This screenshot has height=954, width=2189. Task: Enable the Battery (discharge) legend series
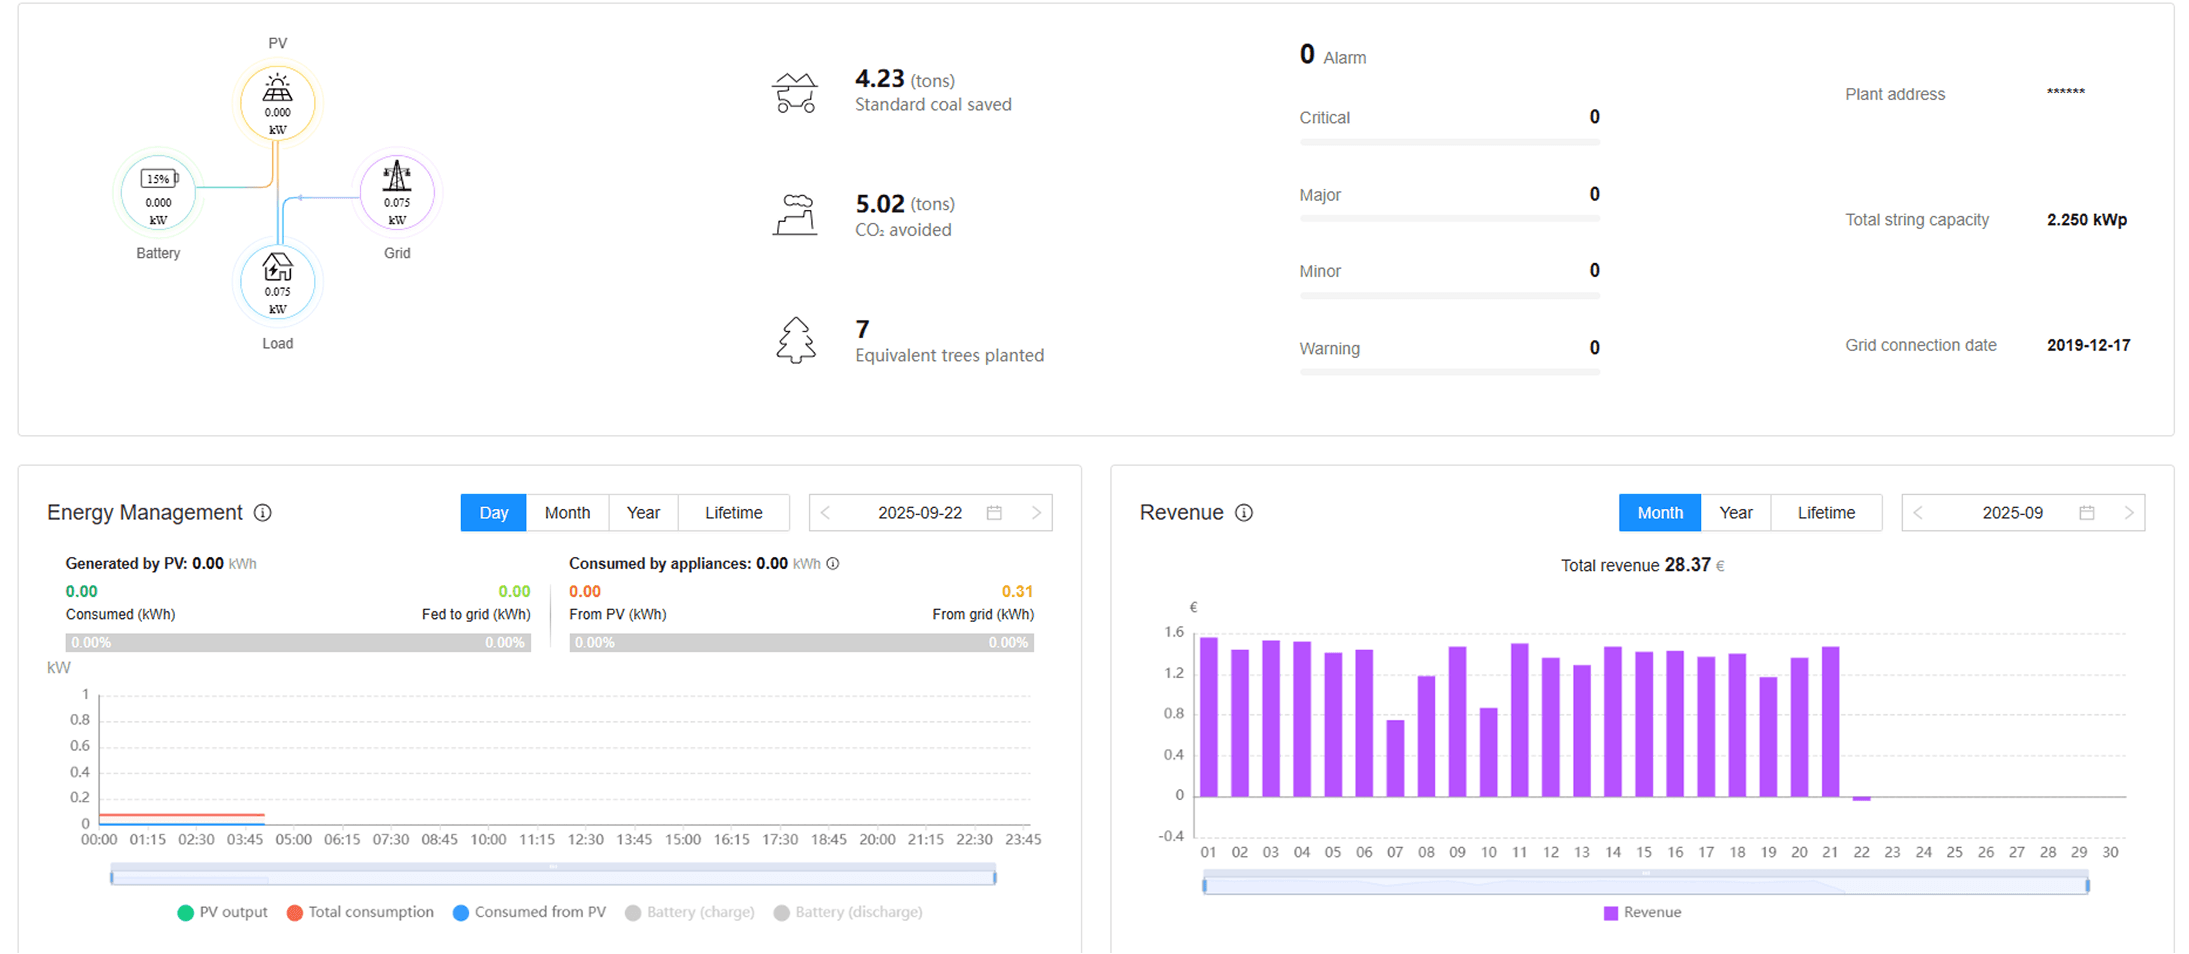[848, 912]
